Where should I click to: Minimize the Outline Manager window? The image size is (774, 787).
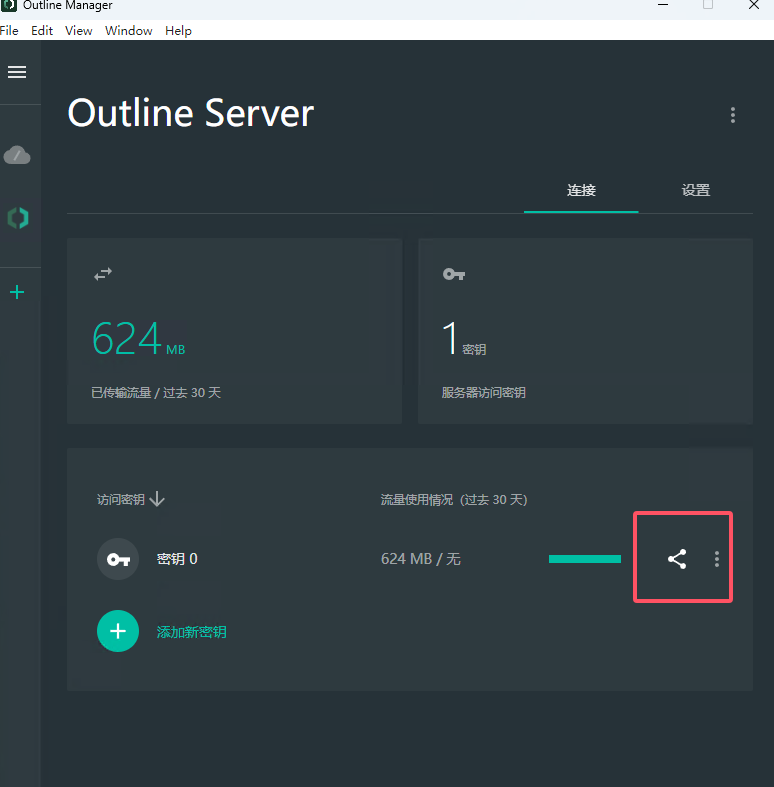[663, 5]
